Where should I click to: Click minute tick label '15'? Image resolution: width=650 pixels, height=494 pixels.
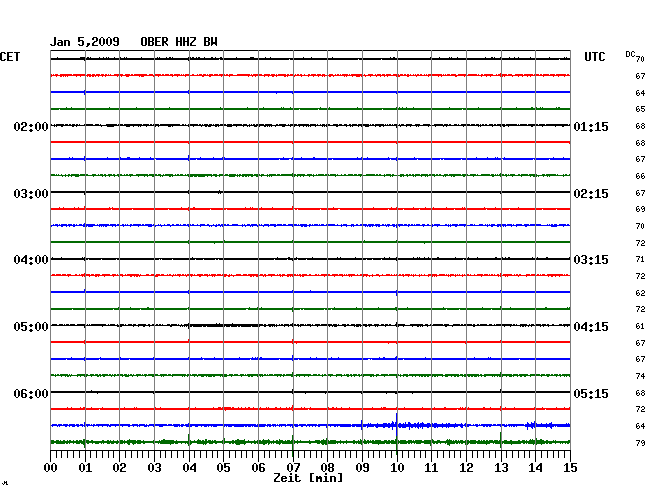click(x=570, y=467)
